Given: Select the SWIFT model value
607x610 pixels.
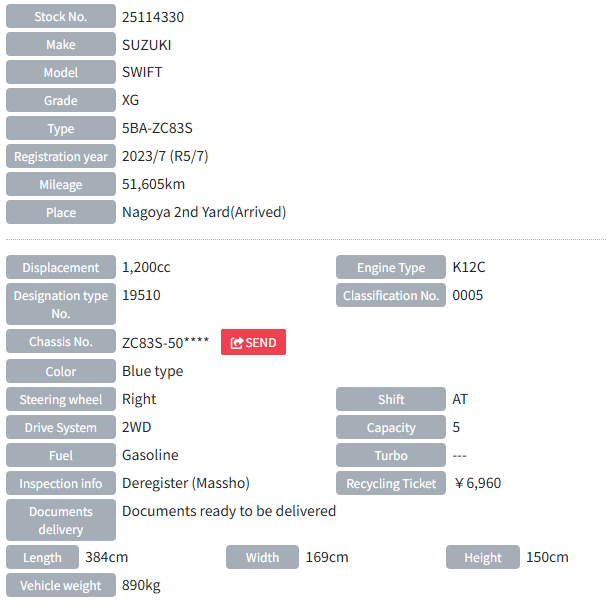Looking at the screenshot, I should (142, 73).
